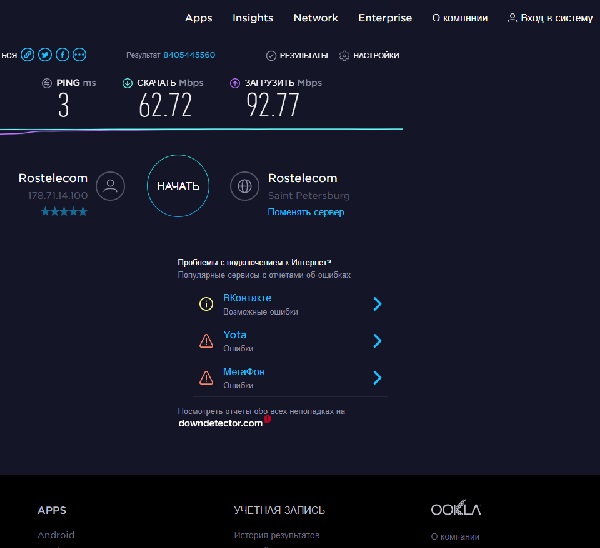
Task: Open result ID 8405445560 link
Action: [x=189, y=55]
